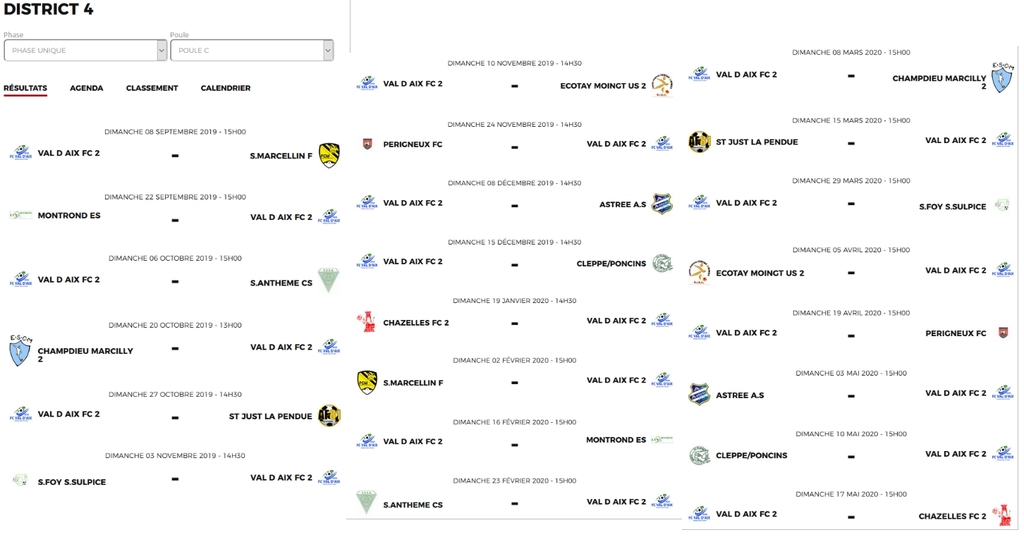1024x537 pixels.
Task: Click Perigneux FC crest for 24 Novembre match
Action: coord(367,144)
